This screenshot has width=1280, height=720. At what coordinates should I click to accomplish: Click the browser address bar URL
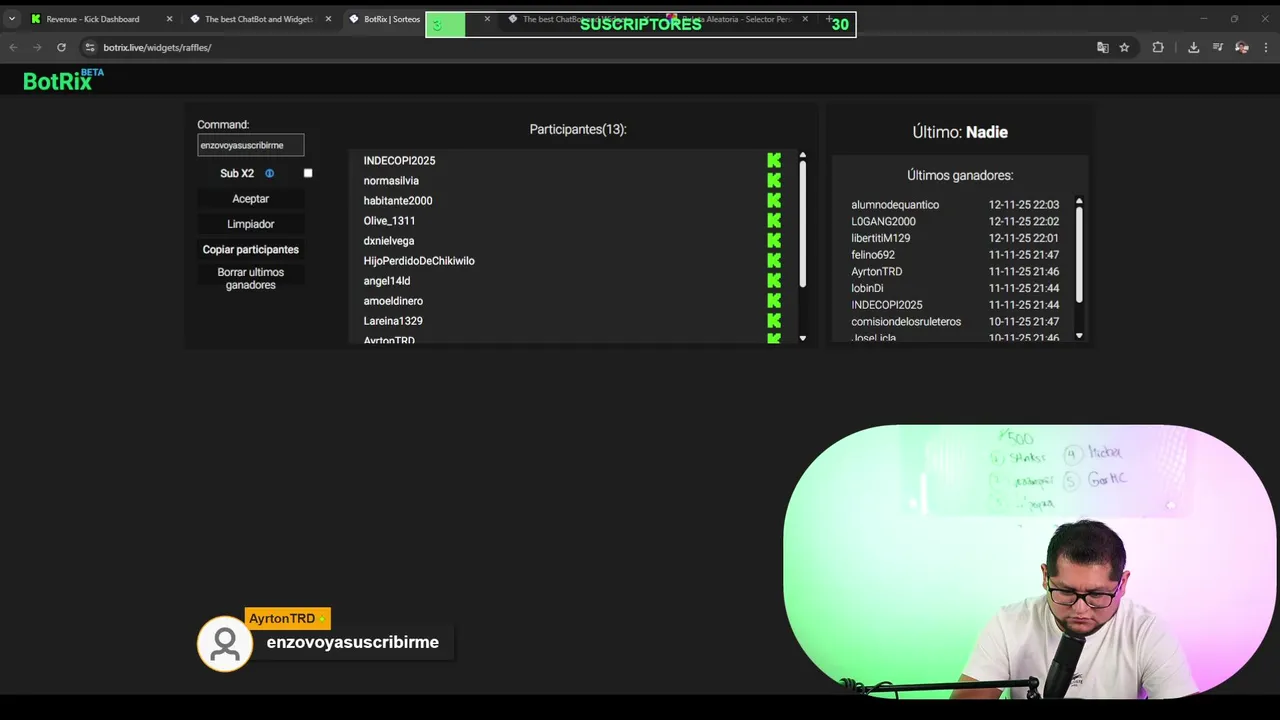(157, 47)
